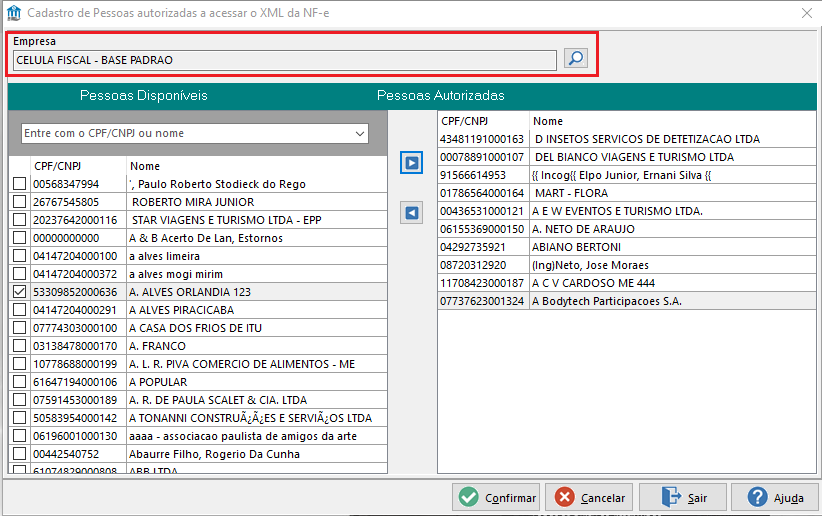Select authorized row DEL BIANCO VIAGENS E TURISMO LTDA
This screenshot has height=517, width=822.
627,157
